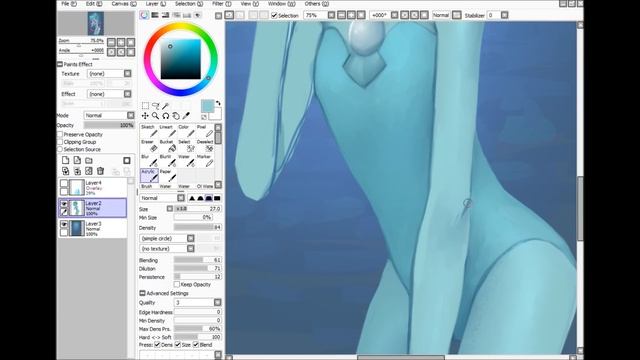This screenshot has height=360, width=640.
Task: Collapse the Advanced Settings section
Action: click(x=142, y=293)
